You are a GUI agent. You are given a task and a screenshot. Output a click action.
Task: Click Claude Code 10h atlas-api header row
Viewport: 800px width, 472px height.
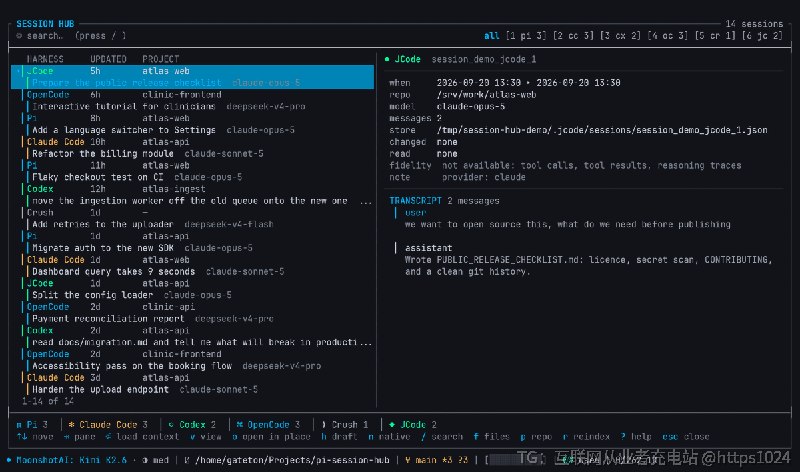192,142
